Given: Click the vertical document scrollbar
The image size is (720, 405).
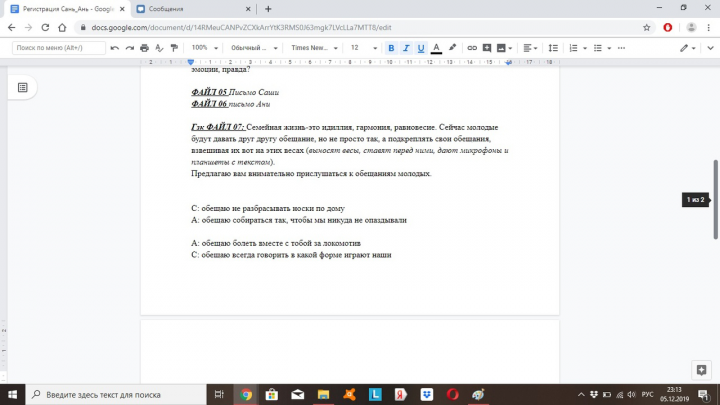Looking at the screenshot, I should 715,199.
